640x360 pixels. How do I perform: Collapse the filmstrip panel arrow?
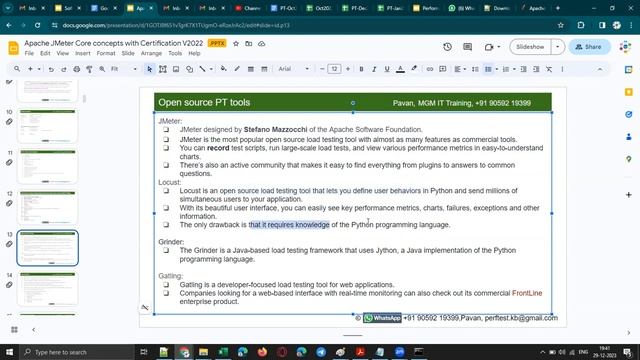point(33,329)
